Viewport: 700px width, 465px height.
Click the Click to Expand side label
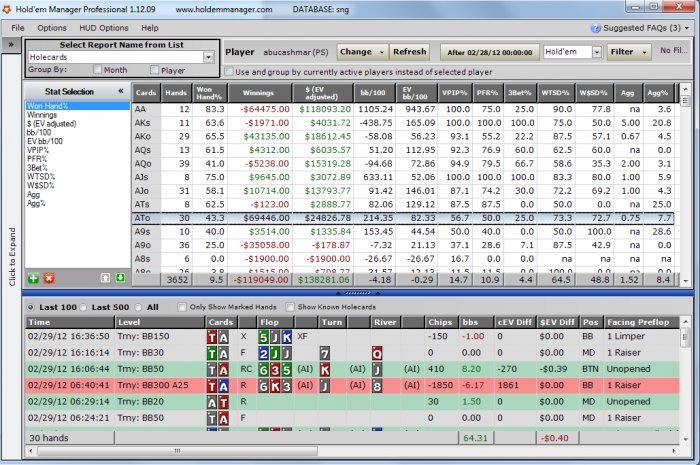(12, 257)
